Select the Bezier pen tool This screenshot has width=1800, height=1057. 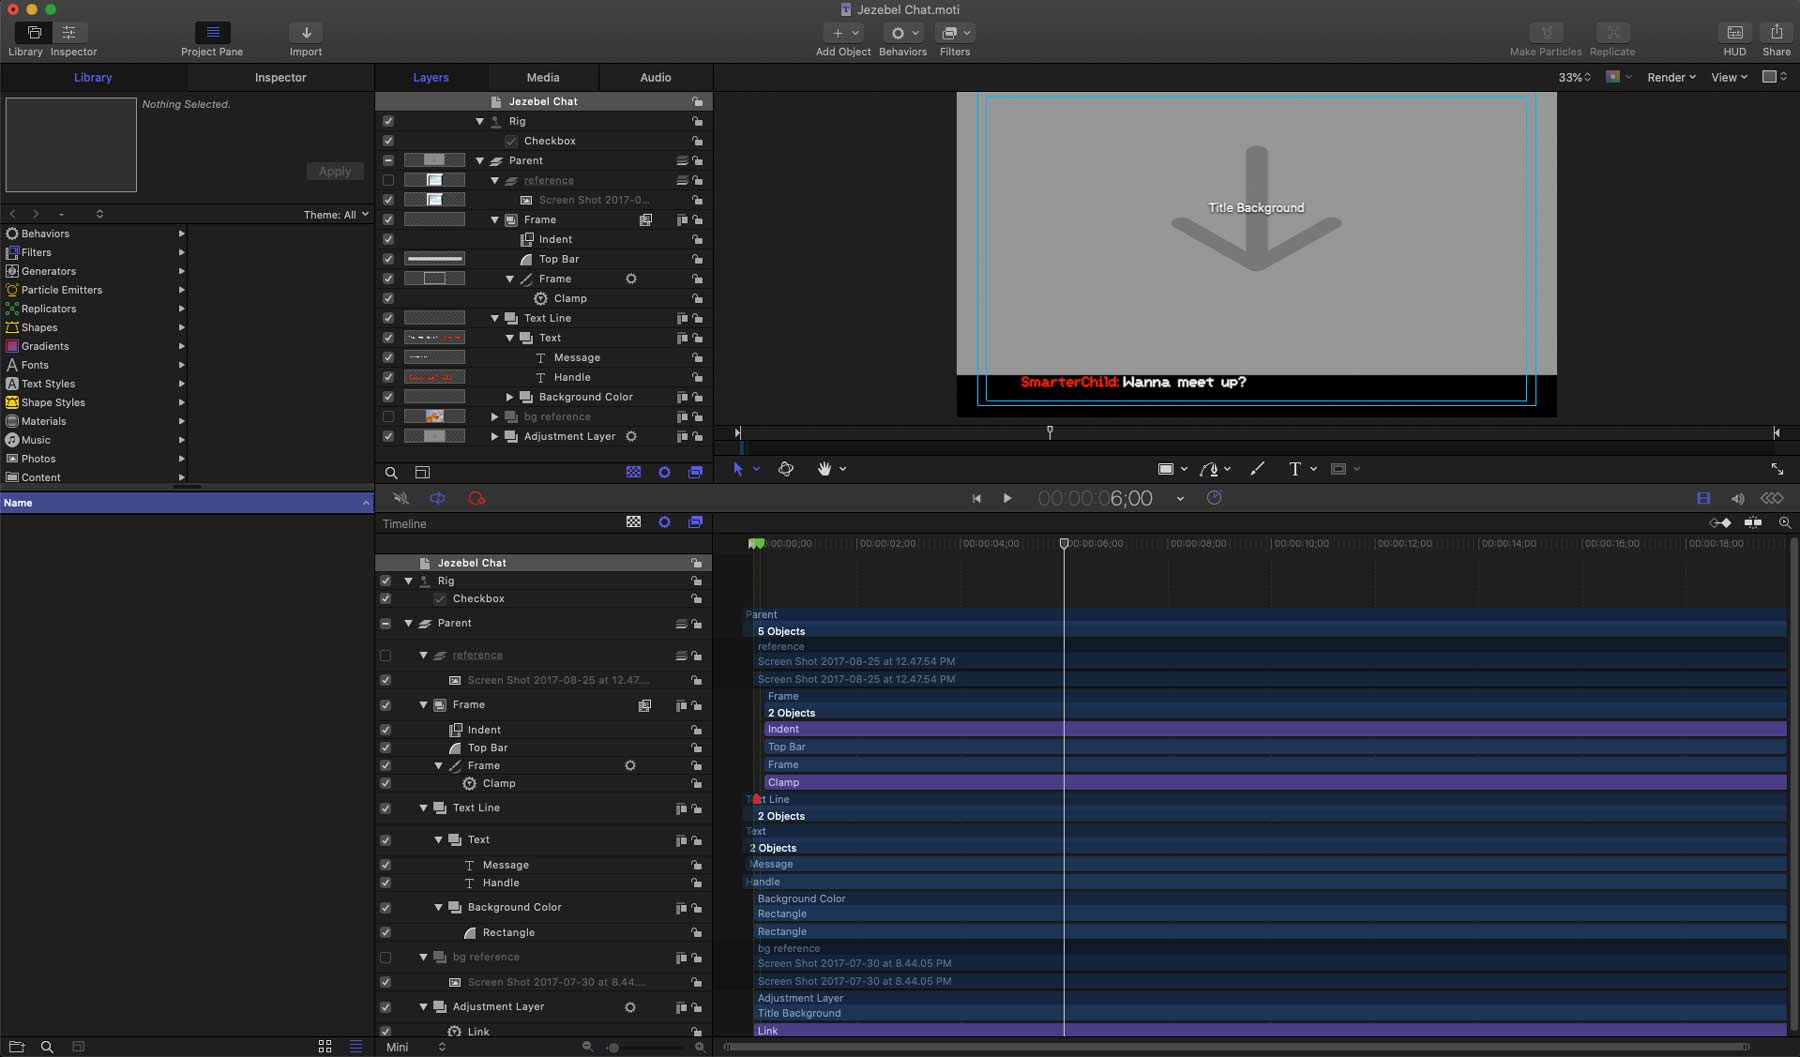coord(1209,469)
